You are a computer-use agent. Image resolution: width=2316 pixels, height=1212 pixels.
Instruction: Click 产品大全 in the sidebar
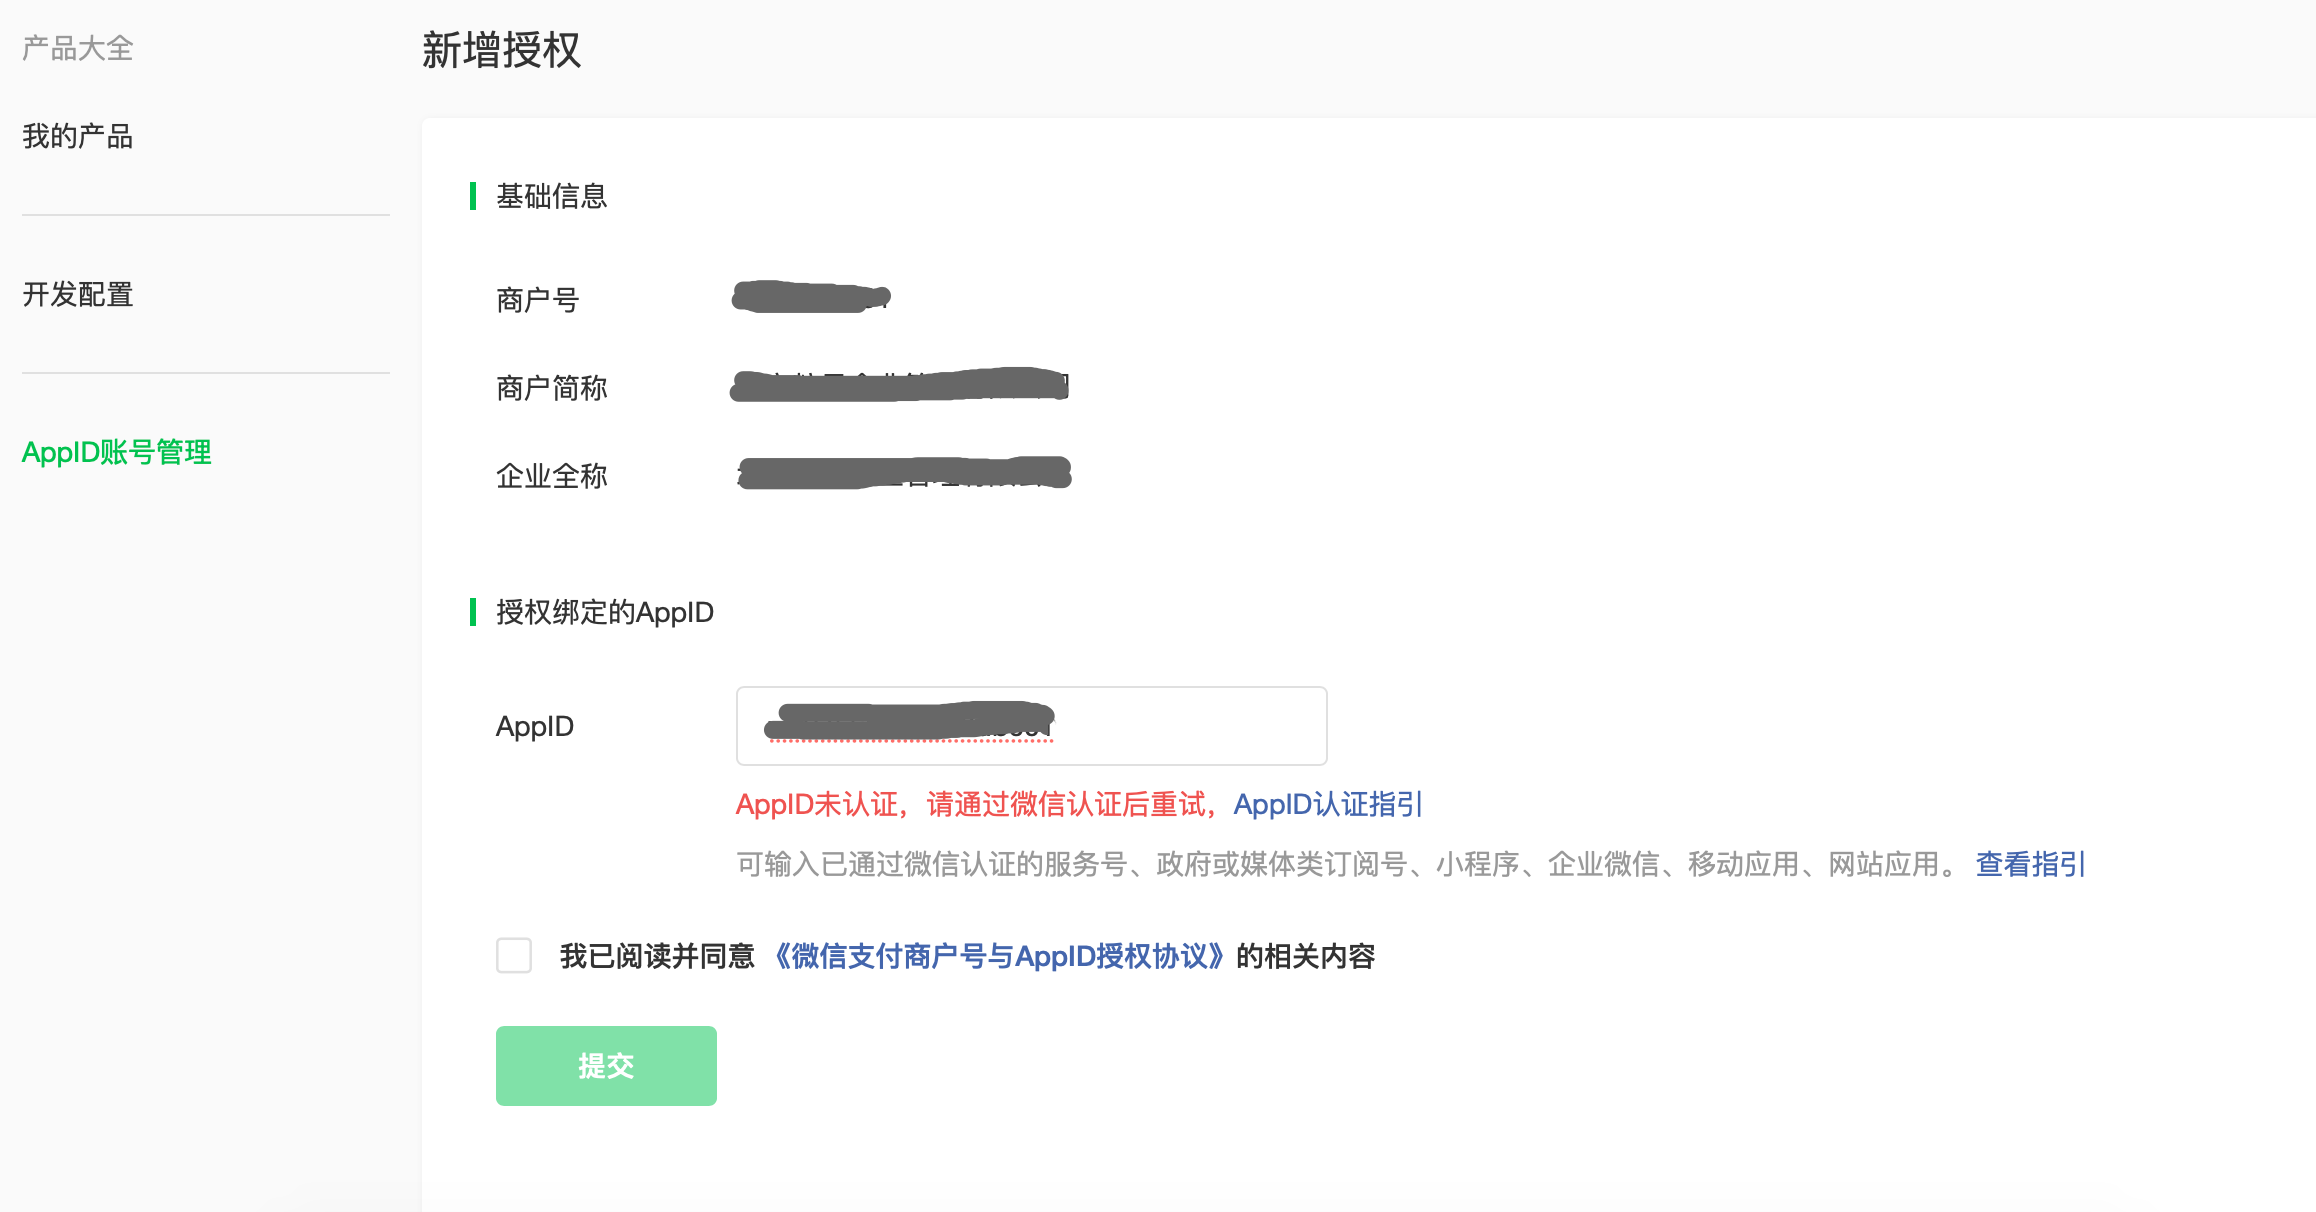[78, 48]
